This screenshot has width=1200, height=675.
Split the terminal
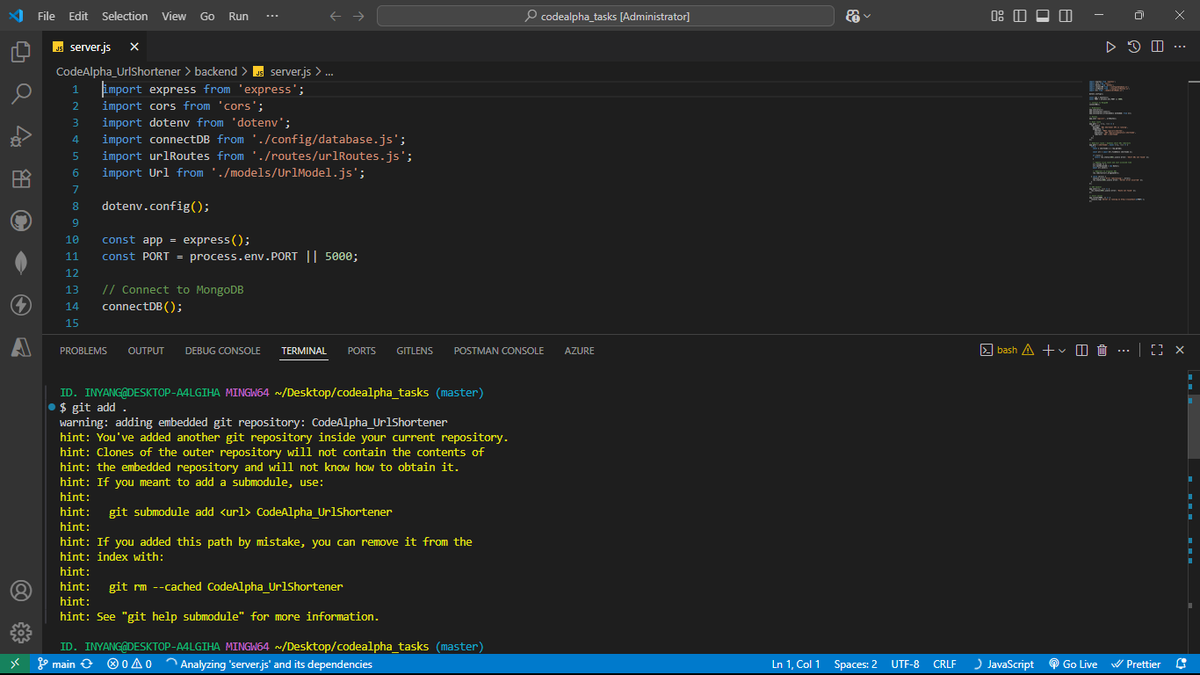pos(1081,350)
